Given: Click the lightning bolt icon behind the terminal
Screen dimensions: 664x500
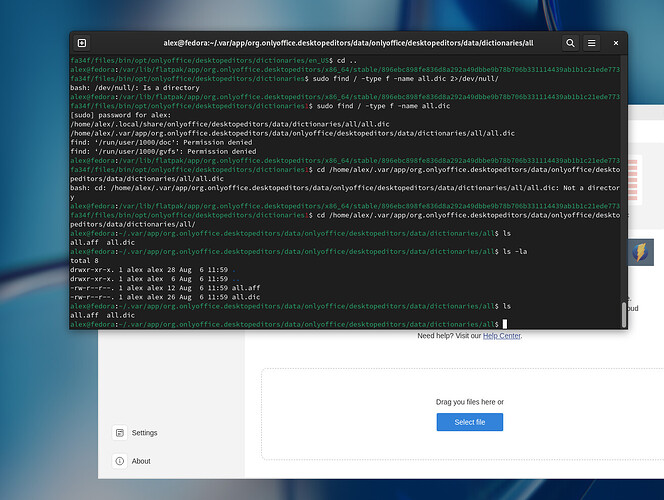Looking at the screenshot, I should tap(640, 252).
